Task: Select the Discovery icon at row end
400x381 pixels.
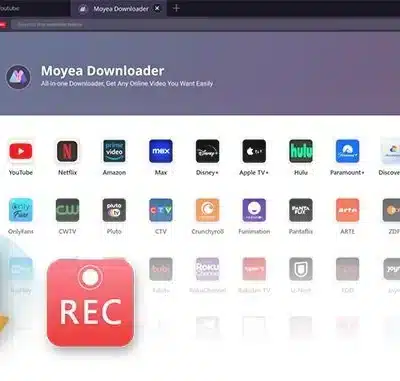Action: [x=391, y=151]
